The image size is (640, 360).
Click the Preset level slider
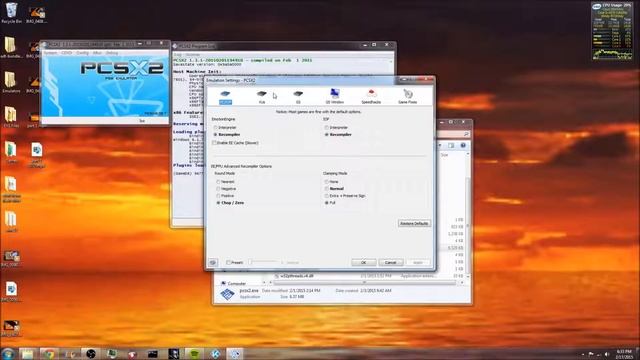pyautogui.click(x=264, y=262)
